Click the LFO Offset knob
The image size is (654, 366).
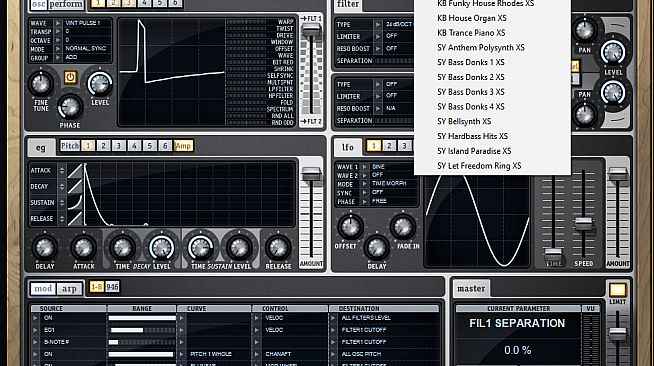350,226
